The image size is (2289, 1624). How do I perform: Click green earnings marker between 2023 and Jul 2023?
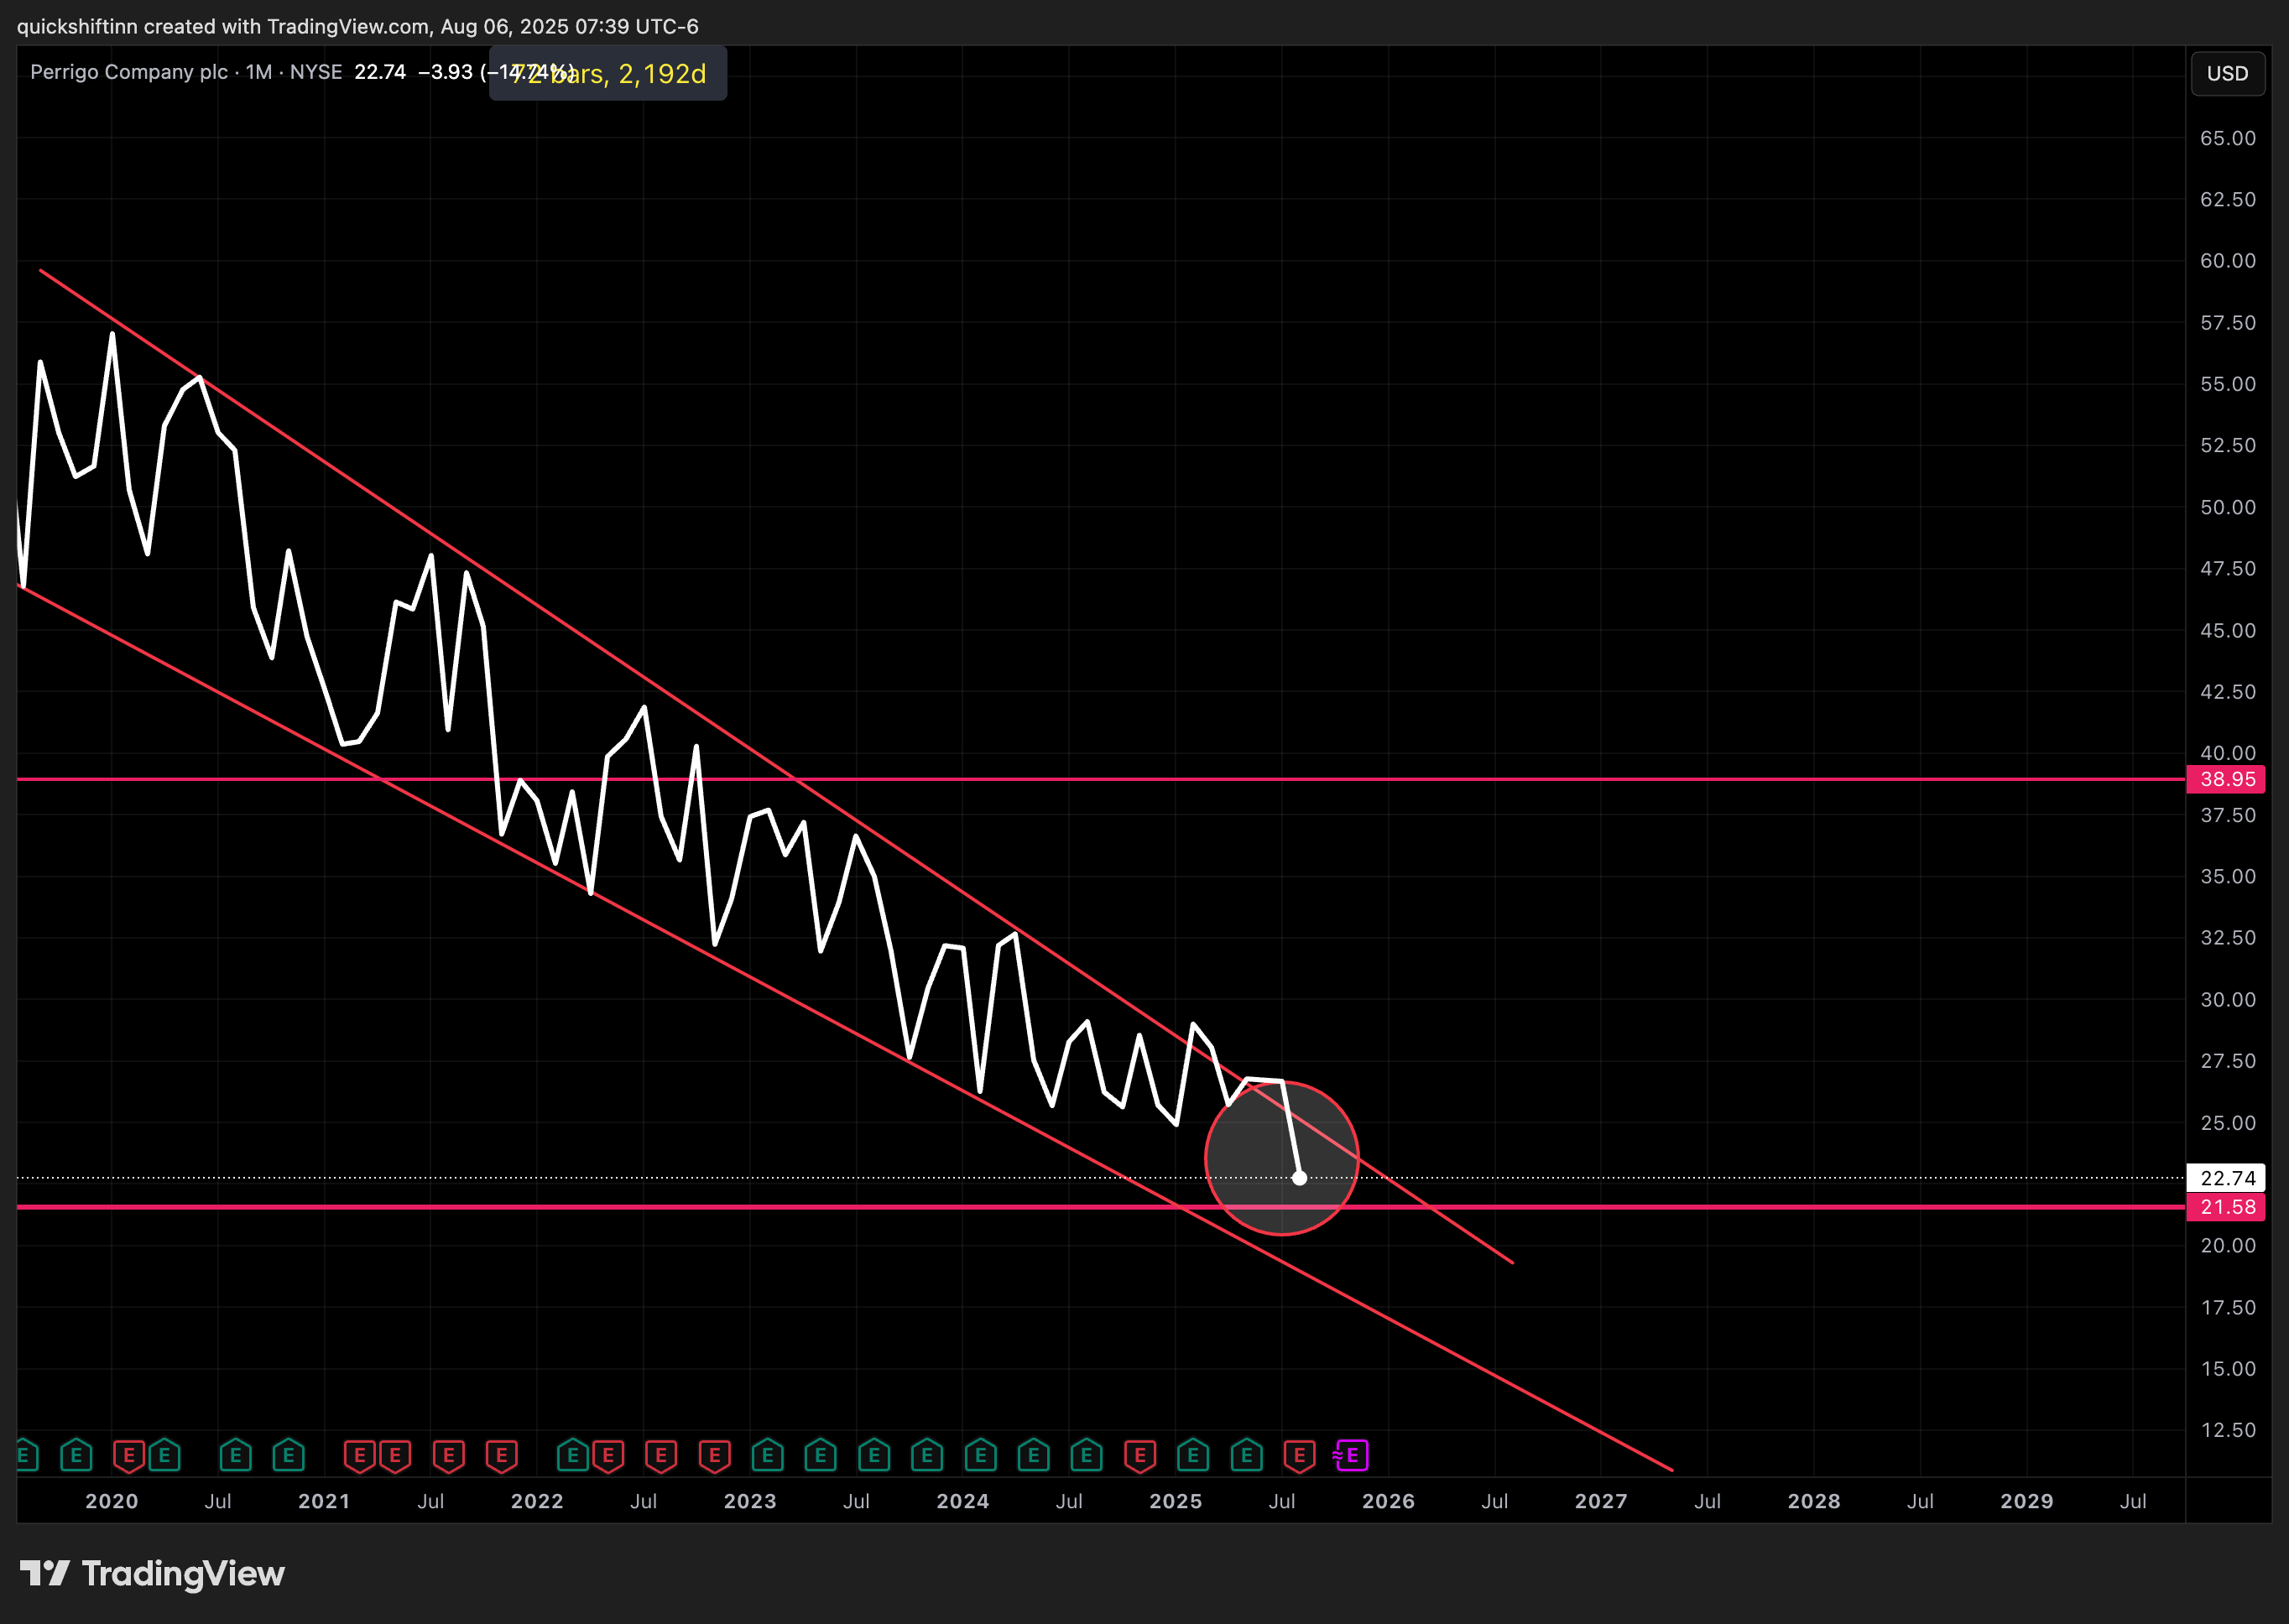(x=820, y=1455)
